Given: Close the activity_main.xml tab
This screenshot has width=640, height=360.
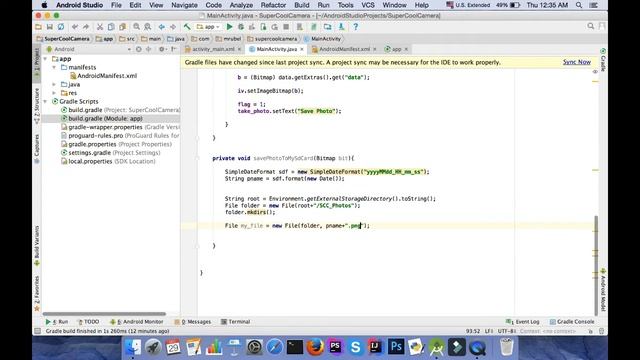Looking at the screenshot, I should (x=239, y=49).
